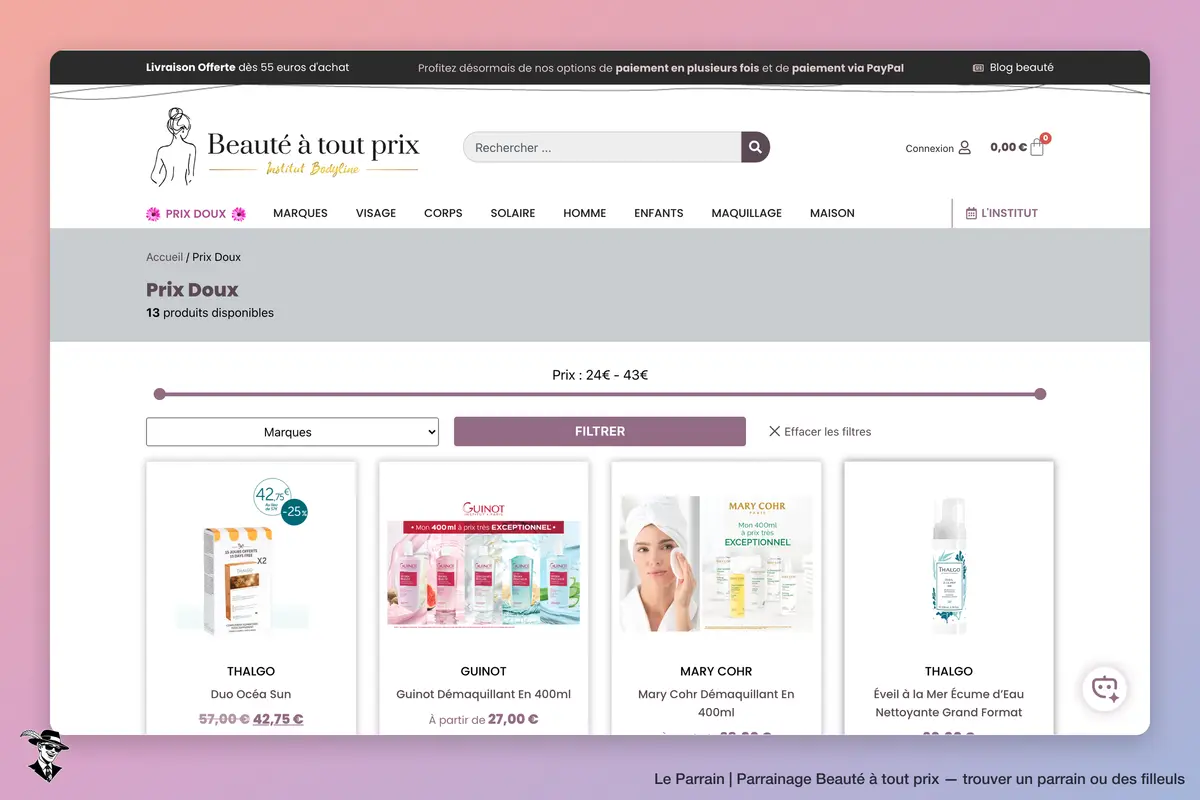This screenshot has height=800, width=1200.
Task: Click the Accueil breadcrumb link
Action: coord(164,257)
